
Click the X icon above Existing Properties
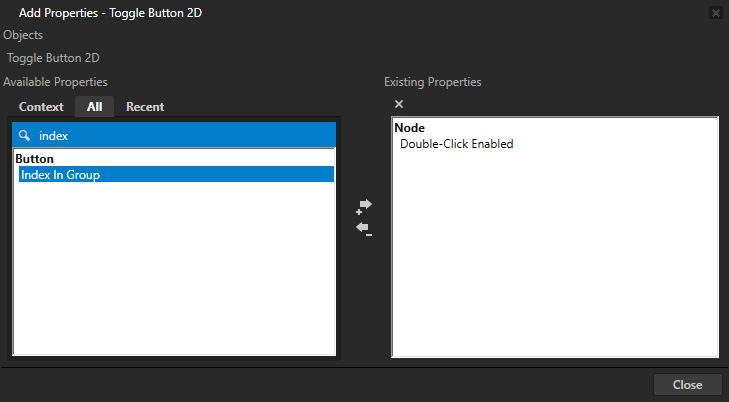399,105
